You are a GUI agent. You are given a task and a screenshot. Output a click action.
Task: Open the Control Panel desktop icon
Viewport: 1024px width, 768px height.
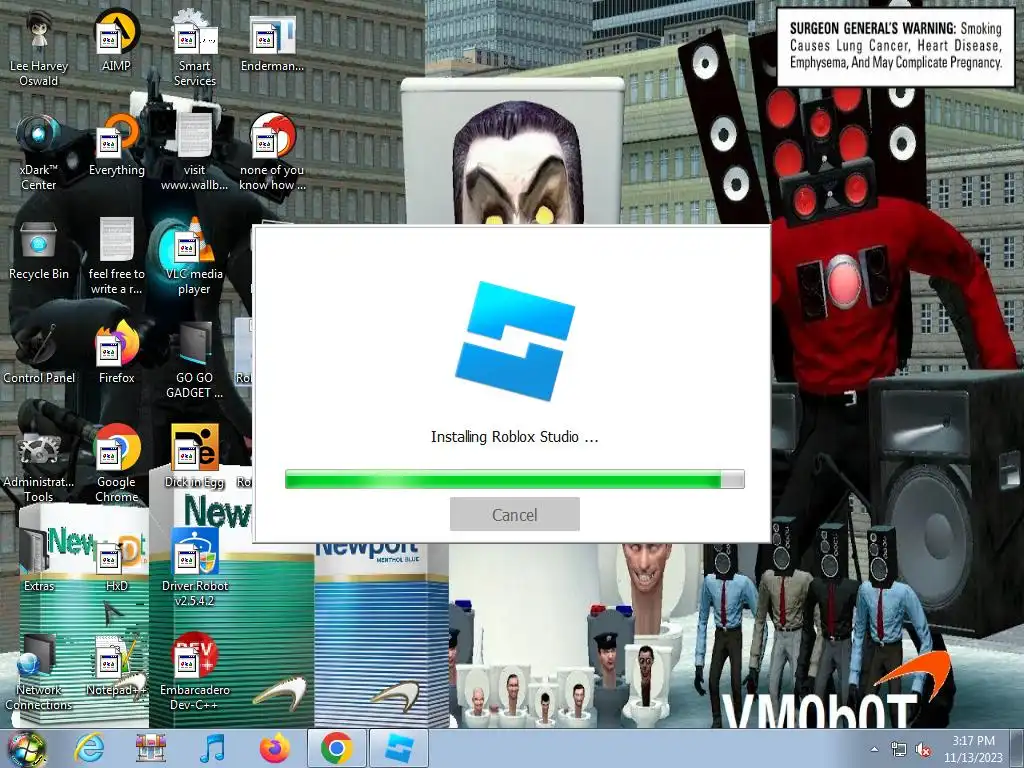[x=39, y=353]
